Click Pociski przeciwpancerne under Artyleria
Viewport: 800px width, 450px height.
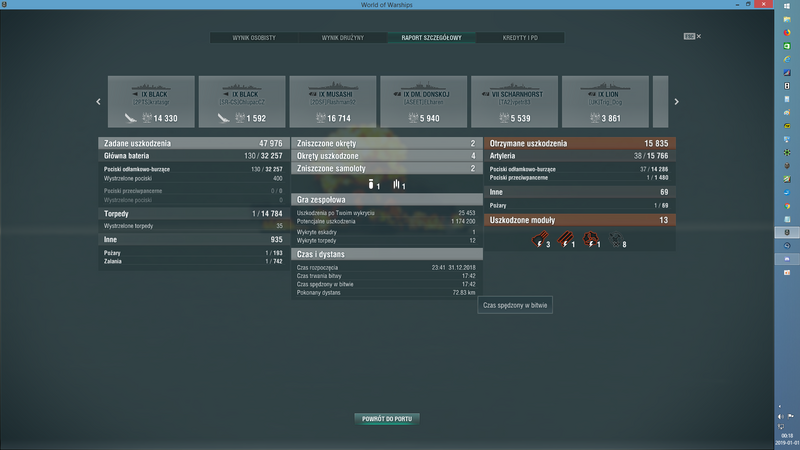[x=580, y=178]
